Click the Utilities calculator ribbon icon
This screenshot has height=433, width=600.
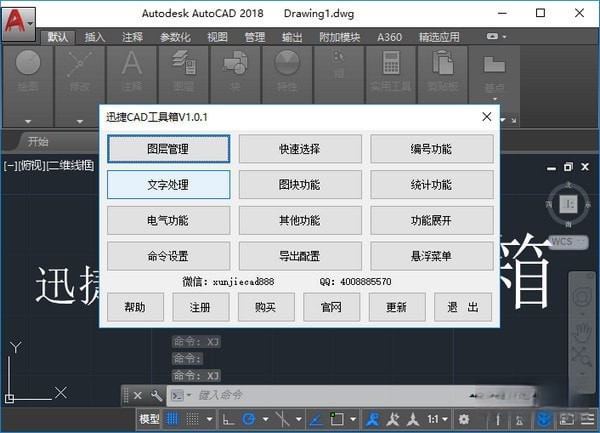point(391,66)
